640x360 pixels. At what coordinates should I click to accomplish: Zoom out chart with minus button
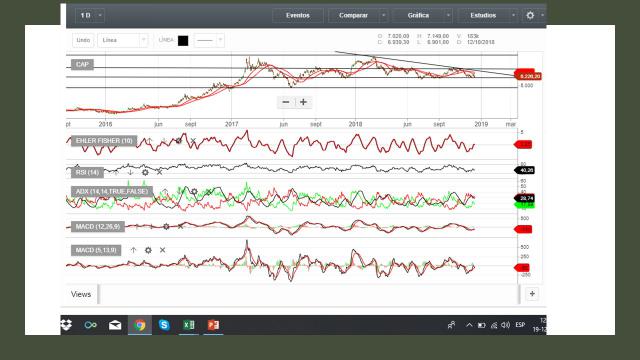(286, 102)
